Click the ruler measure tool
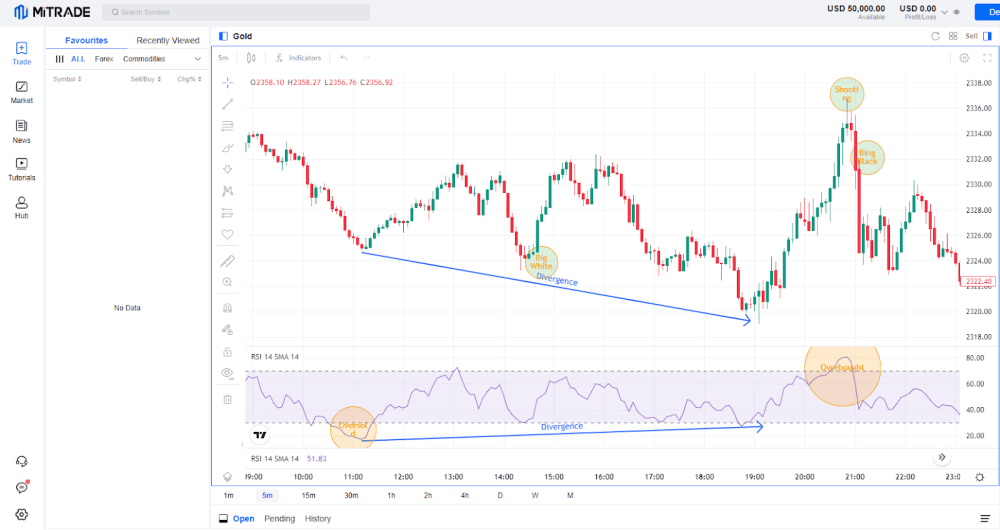Viewport: 1000px width, 530px height. click(227, 261)
